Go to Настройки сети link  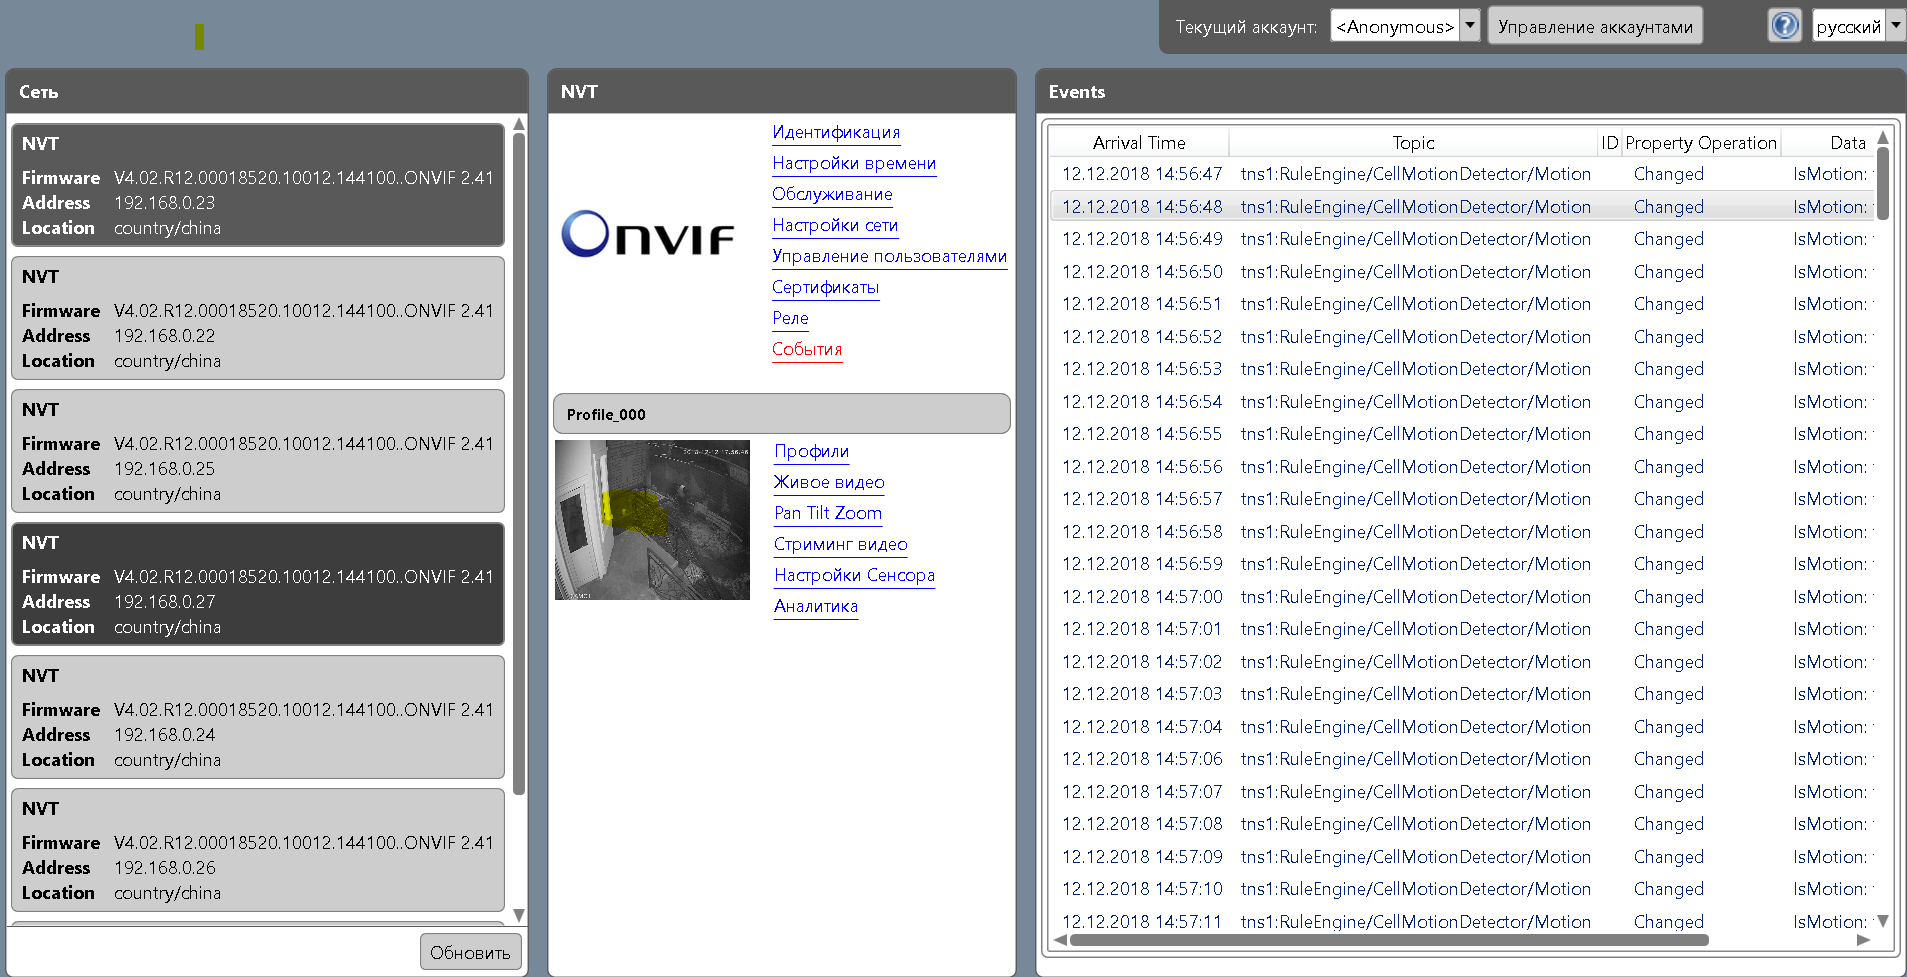(834, 225)
